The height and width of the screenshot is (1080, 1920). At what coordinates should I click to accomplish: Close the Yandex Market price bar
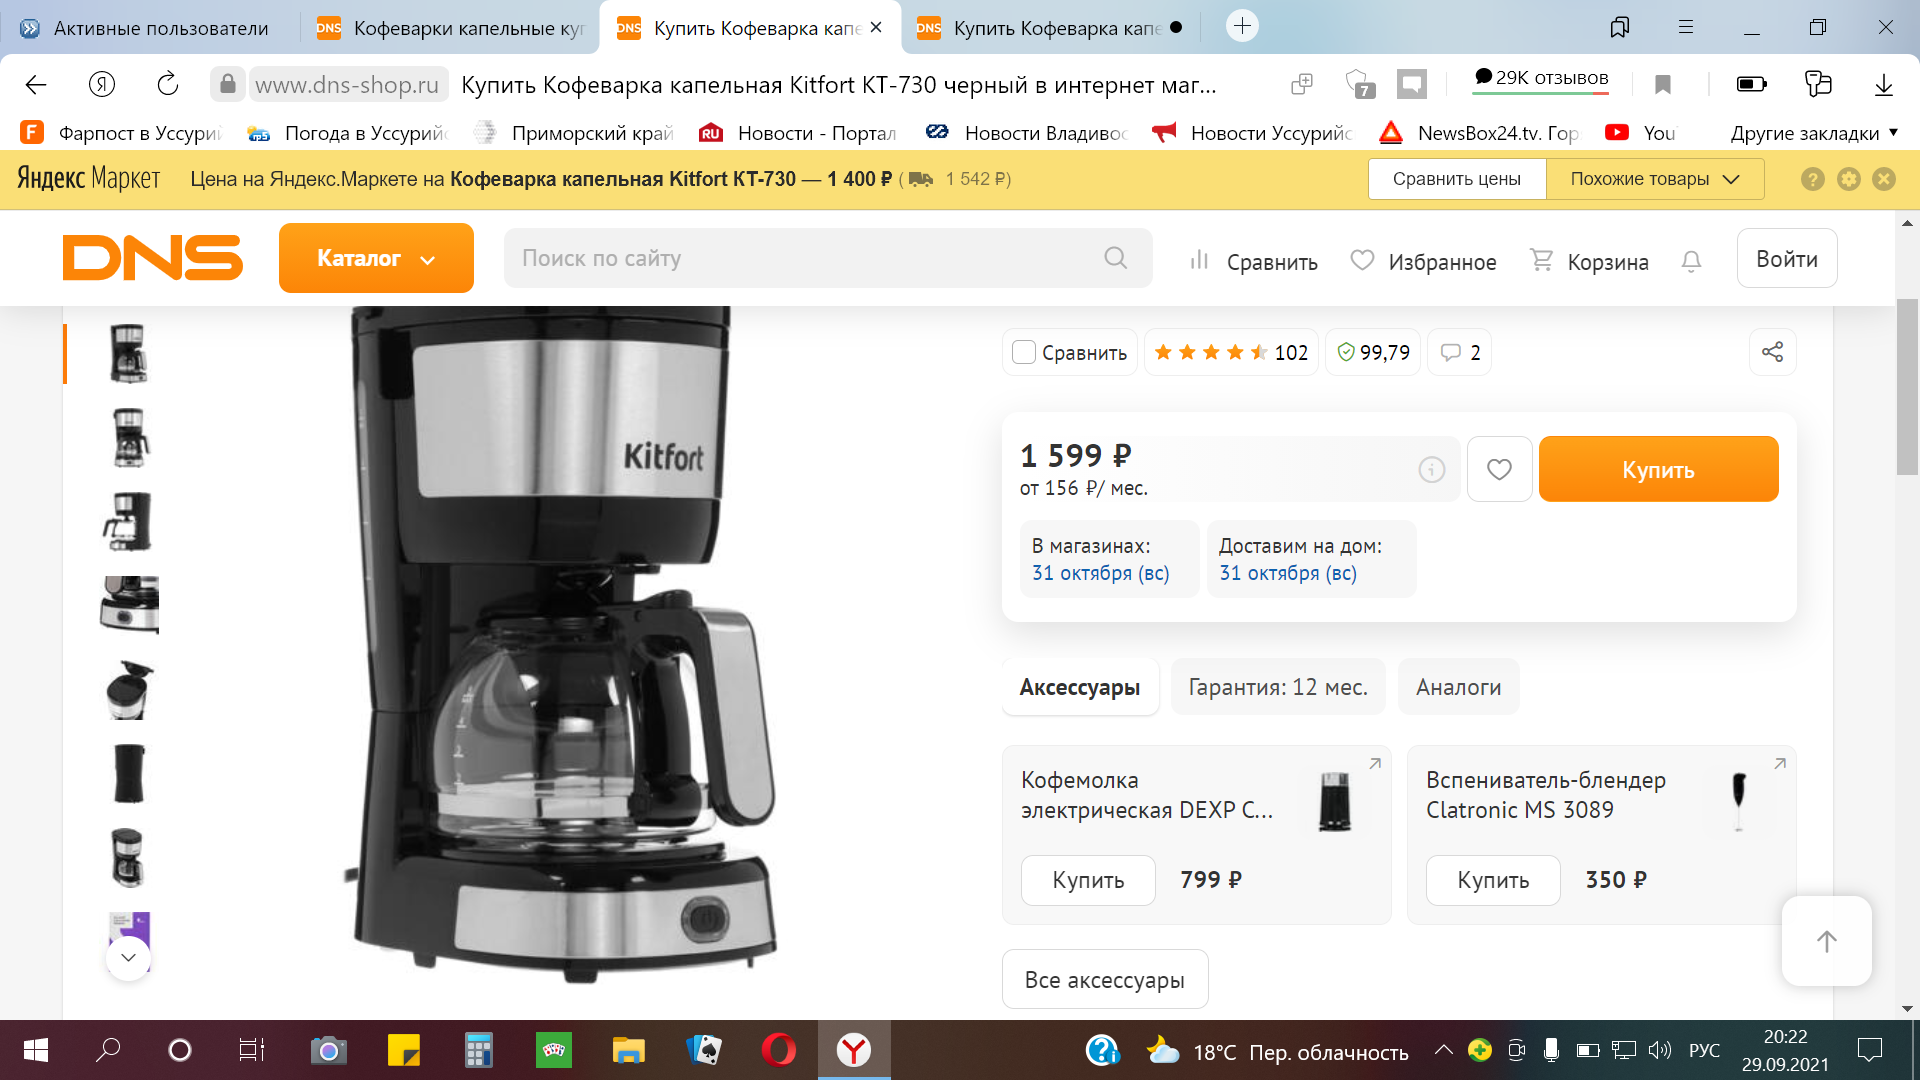click(x=1884, y=179)
